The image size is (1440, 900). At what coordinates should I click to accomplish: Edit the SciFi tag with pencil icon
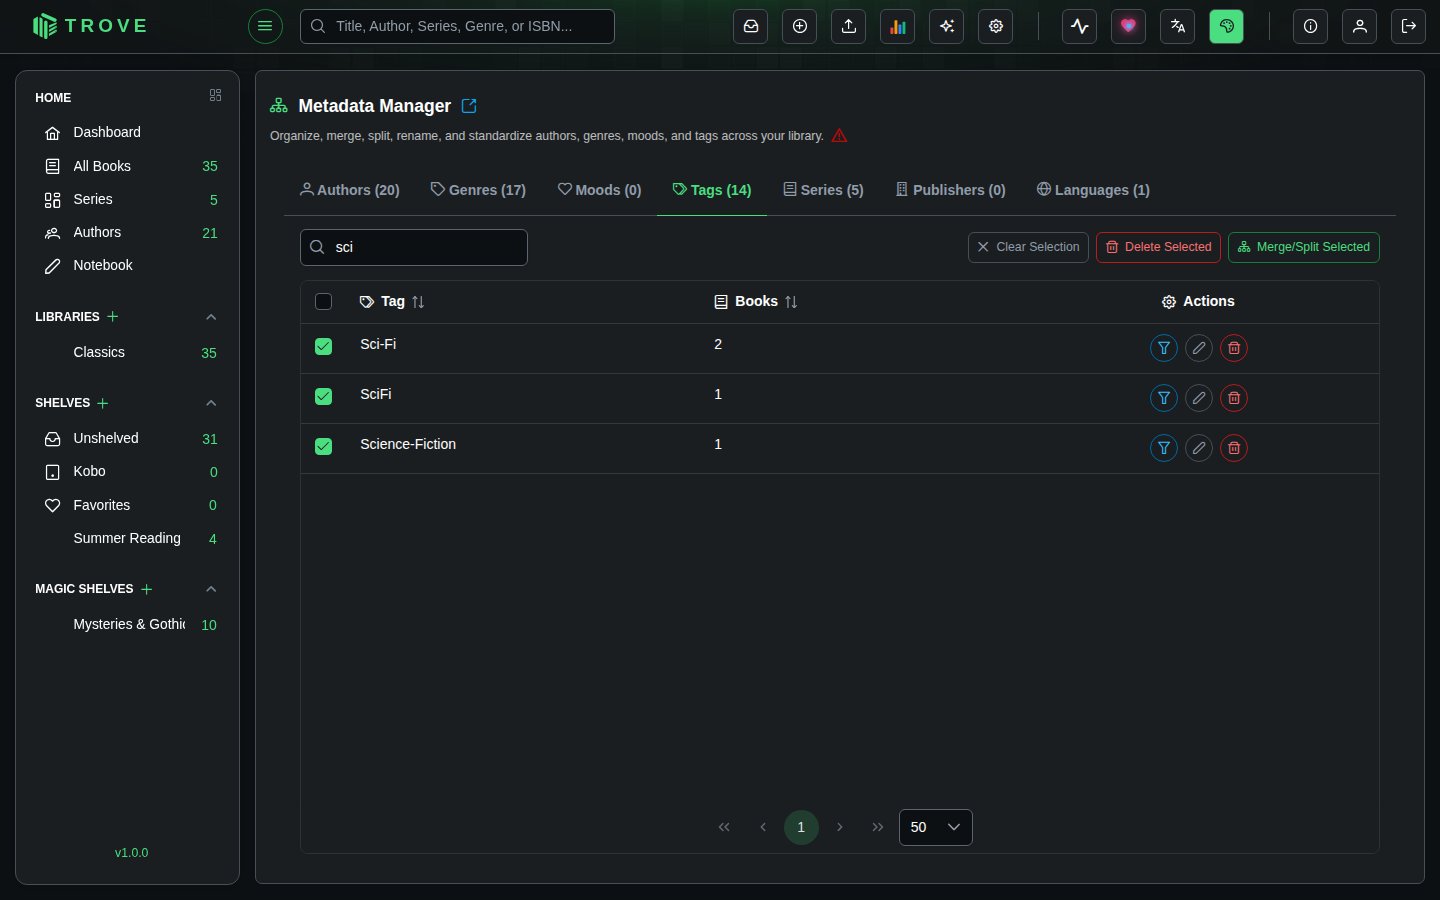click(1199, 398)
